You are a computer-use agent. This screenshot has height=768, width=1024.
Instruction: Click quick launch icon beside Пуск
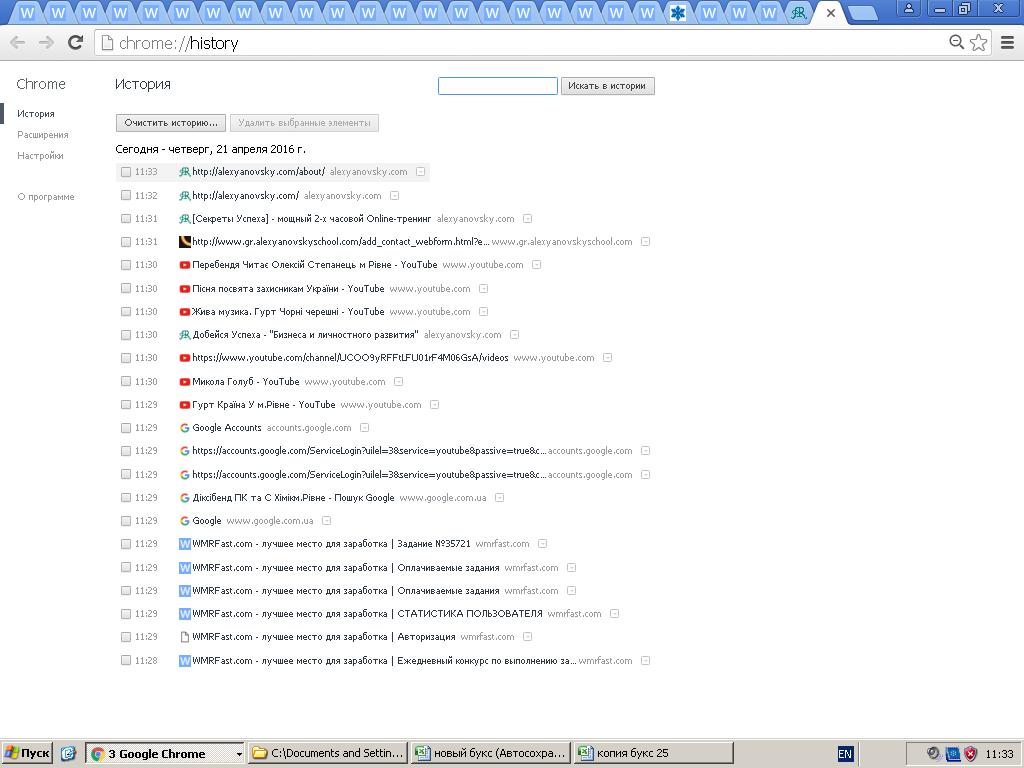point(68,753)
